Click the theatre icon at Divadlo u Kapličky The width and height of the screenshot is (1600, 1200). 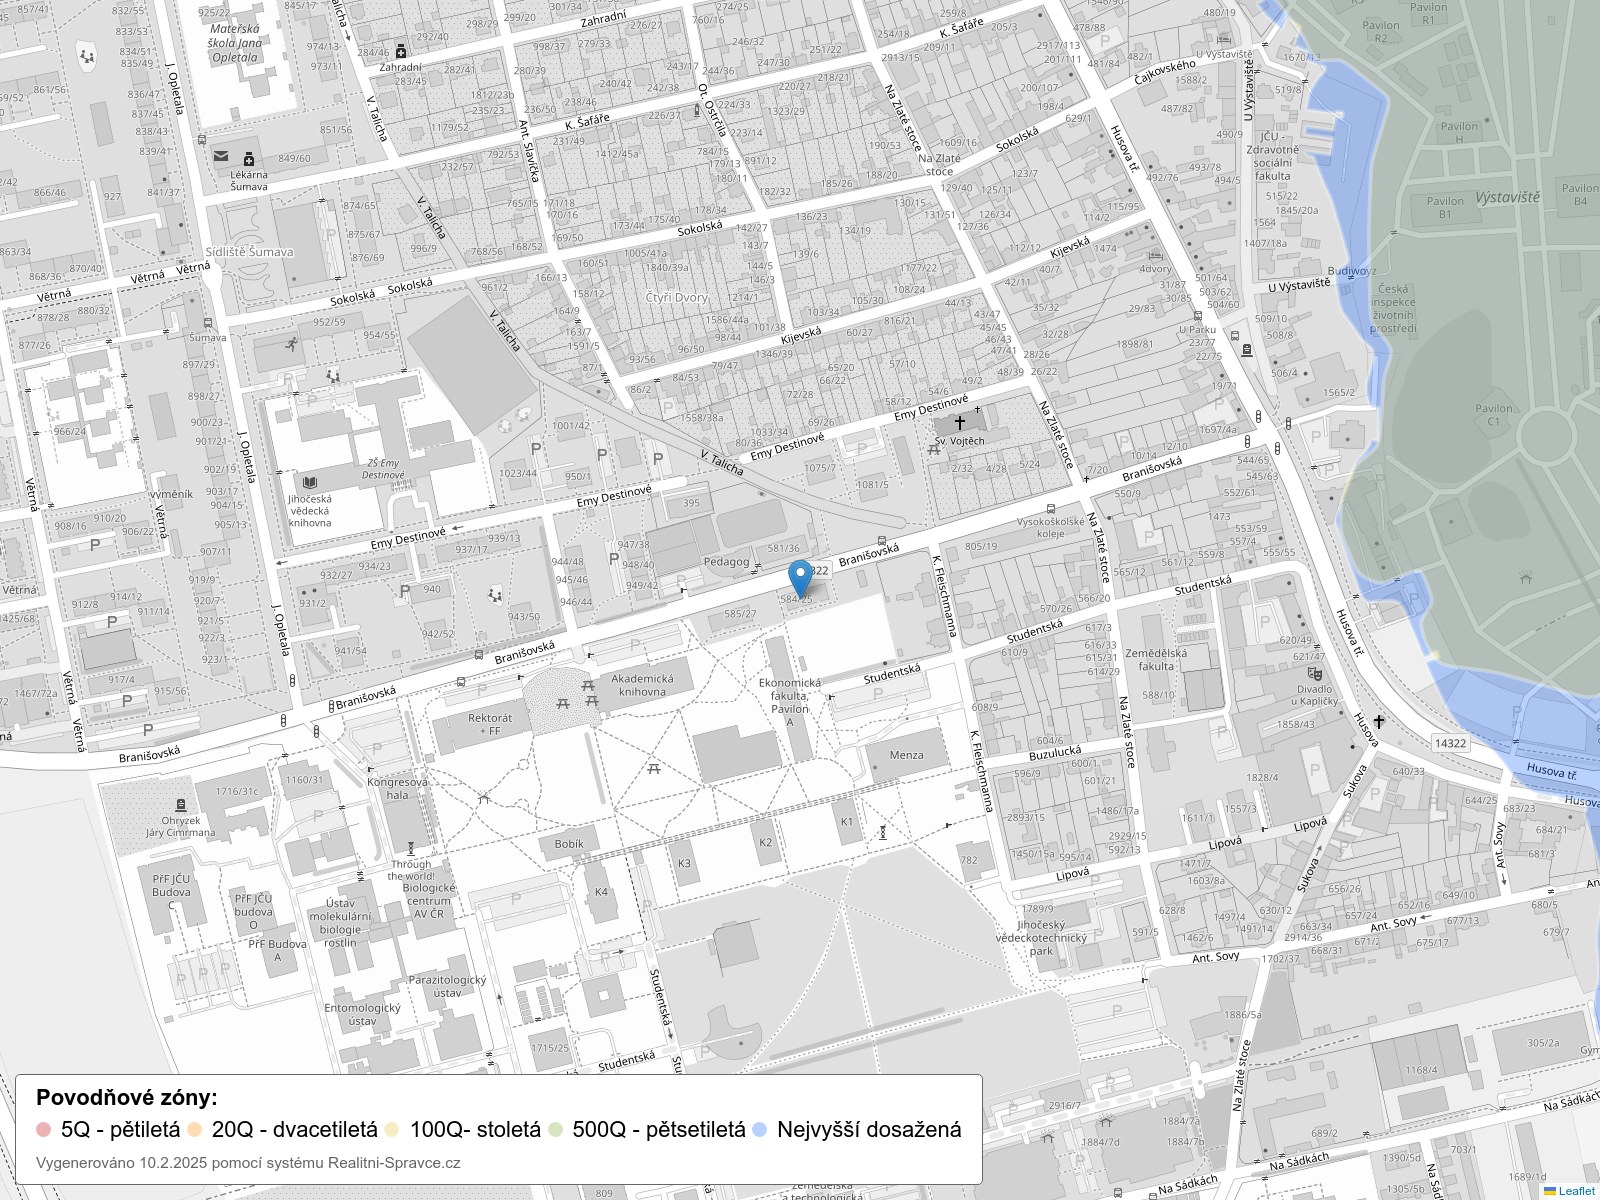(1315, 674)
